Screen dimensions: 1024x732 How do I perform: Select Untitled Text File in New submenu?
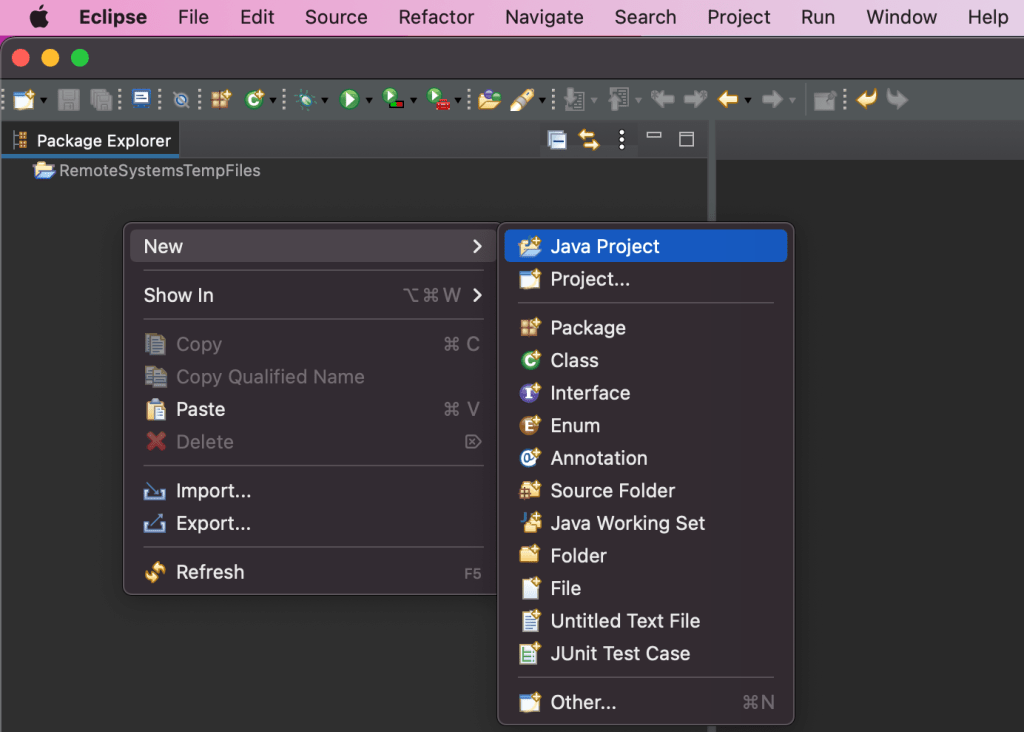(646, 621)
